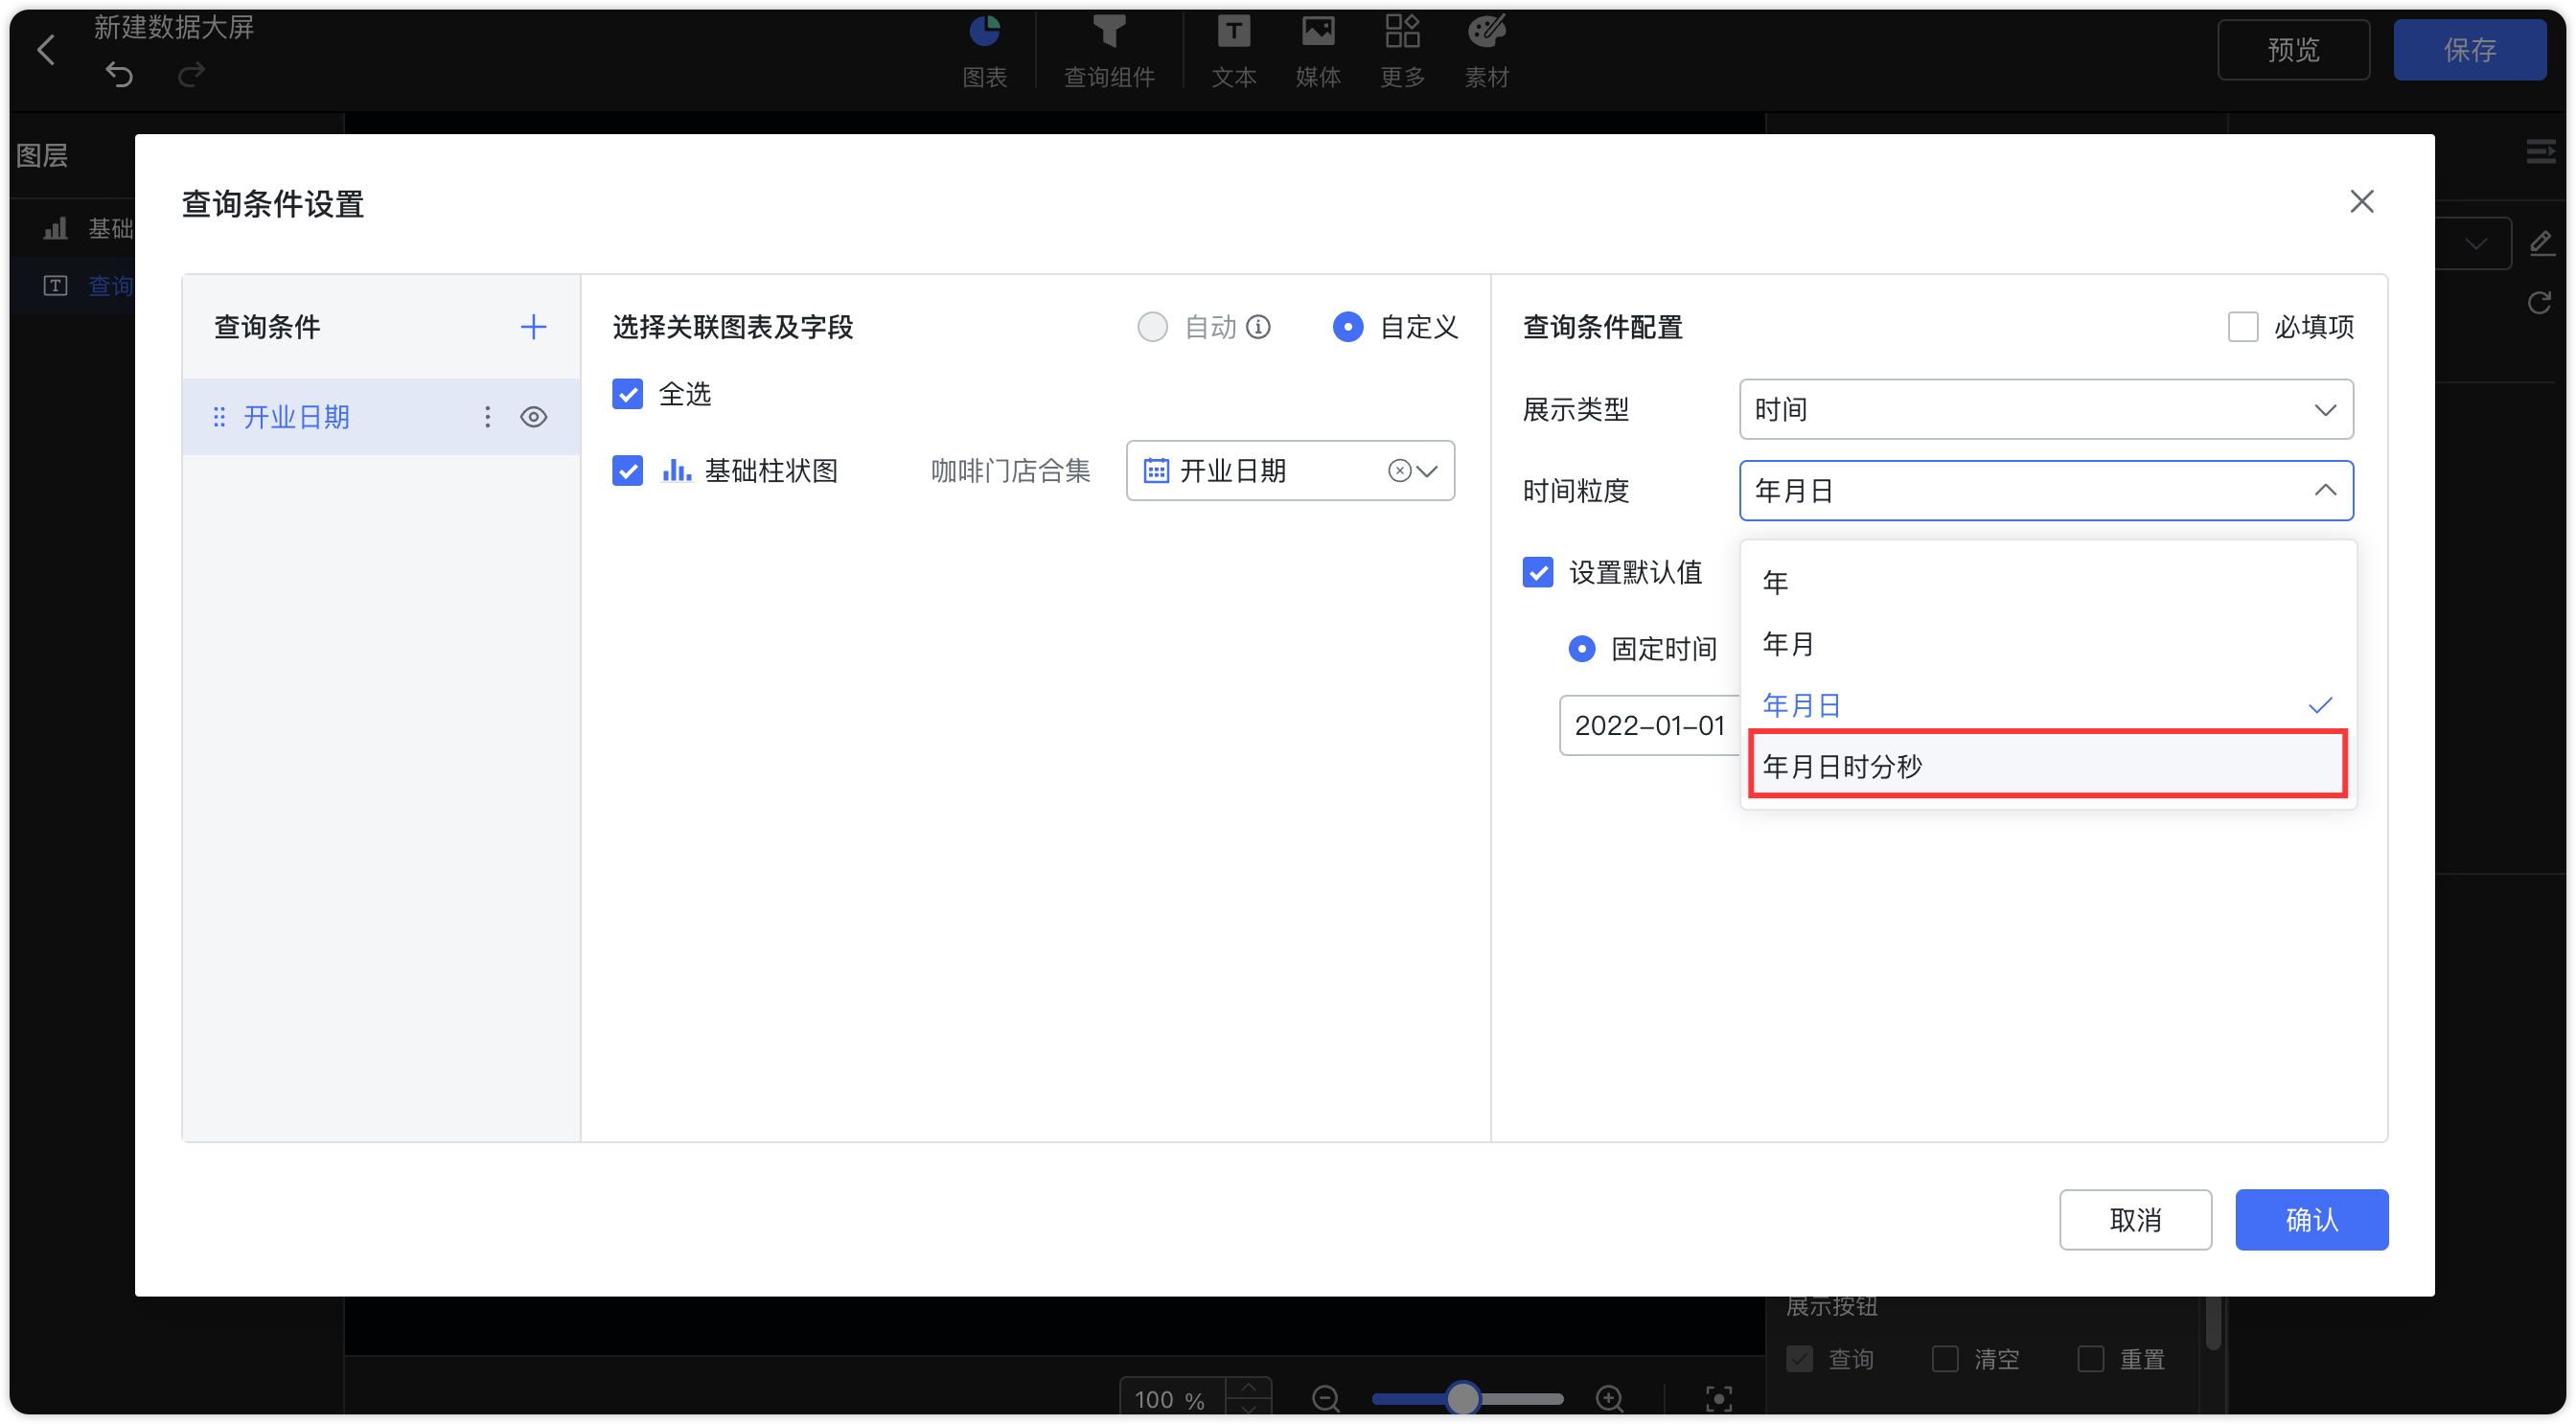
Task: Open the 图表 chart toolbar icon
Action: (984, 32)
